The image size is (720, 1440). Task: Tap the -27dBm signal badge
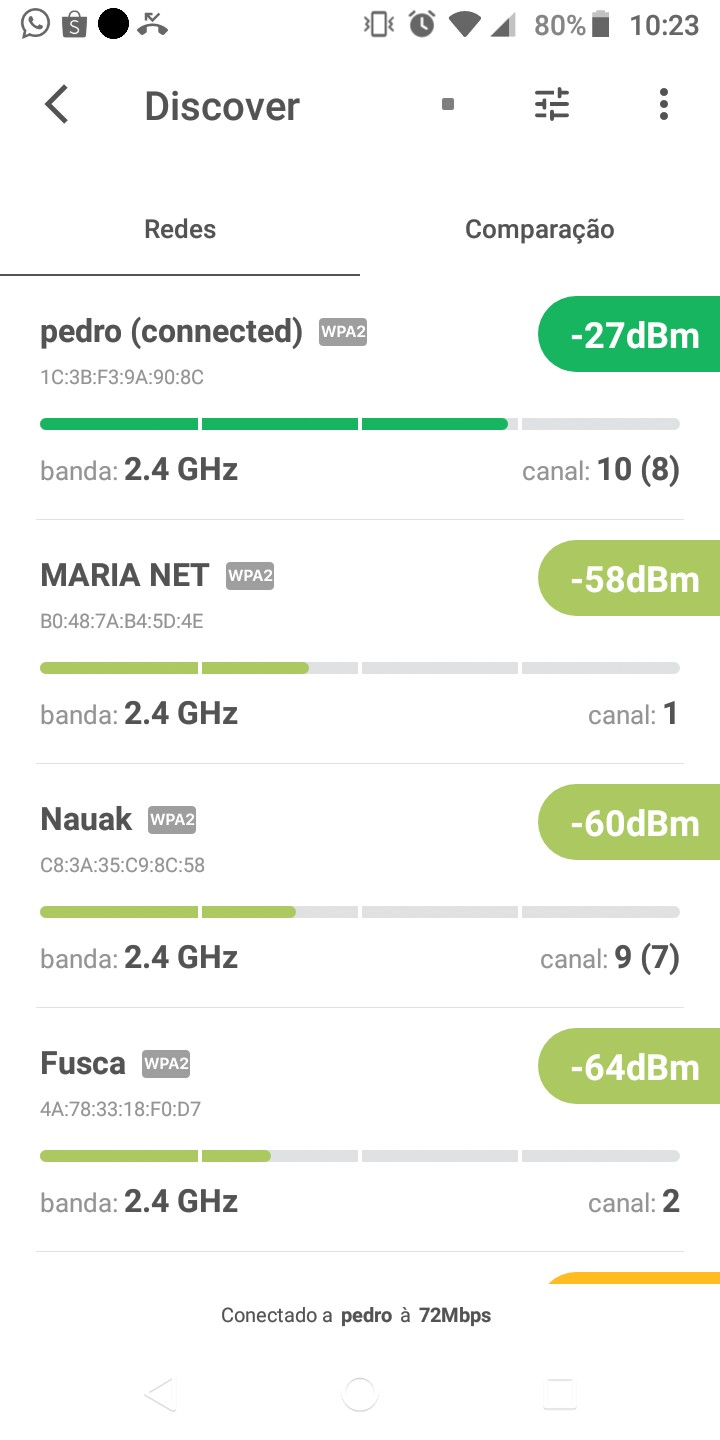pos(633,335)
